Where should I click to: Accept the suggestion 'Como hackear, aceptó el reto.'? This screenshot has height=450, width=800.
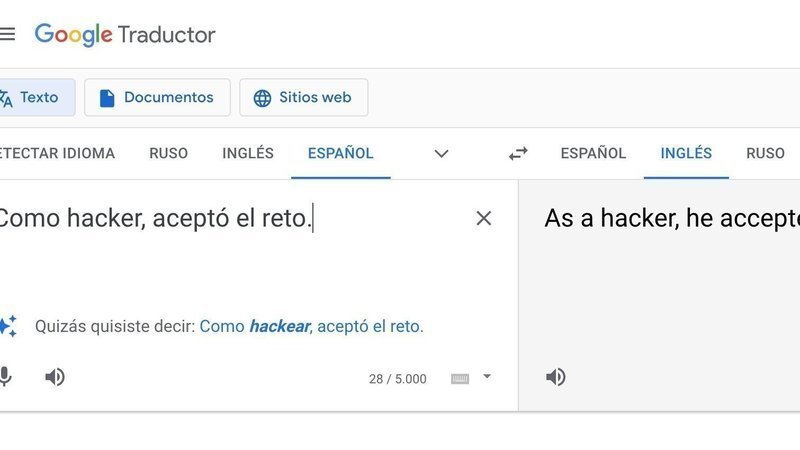(311, 326)
